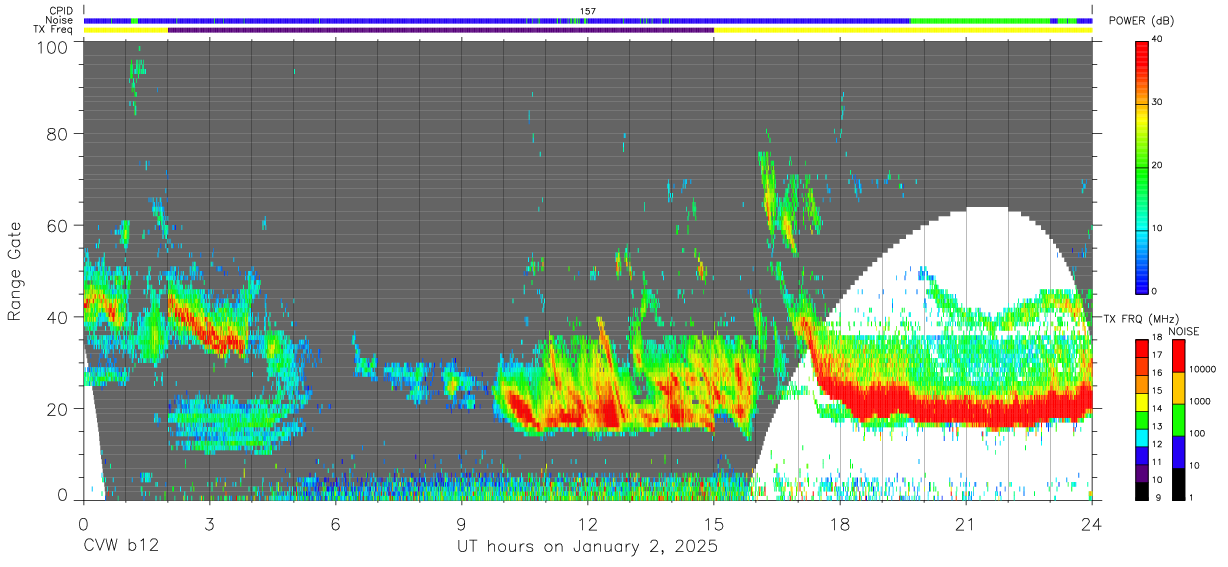Click the 100 tick on the Range Gate axis

pyautogui.click(x=53, y=47)
